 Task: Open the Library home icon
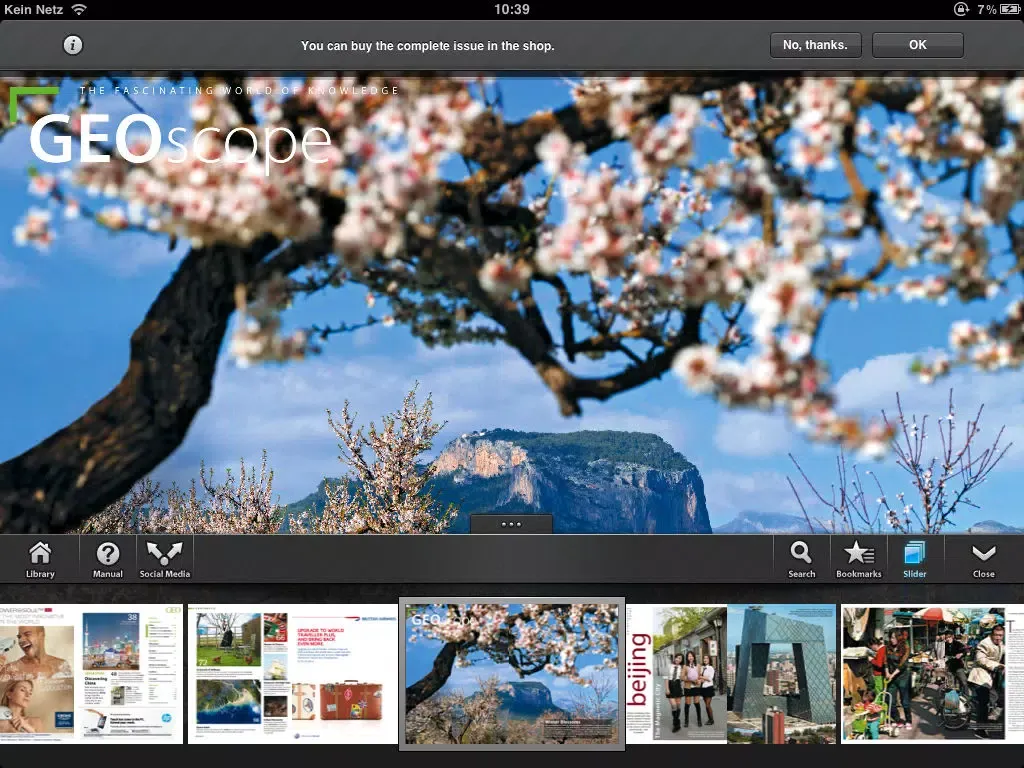pos(40,560)
